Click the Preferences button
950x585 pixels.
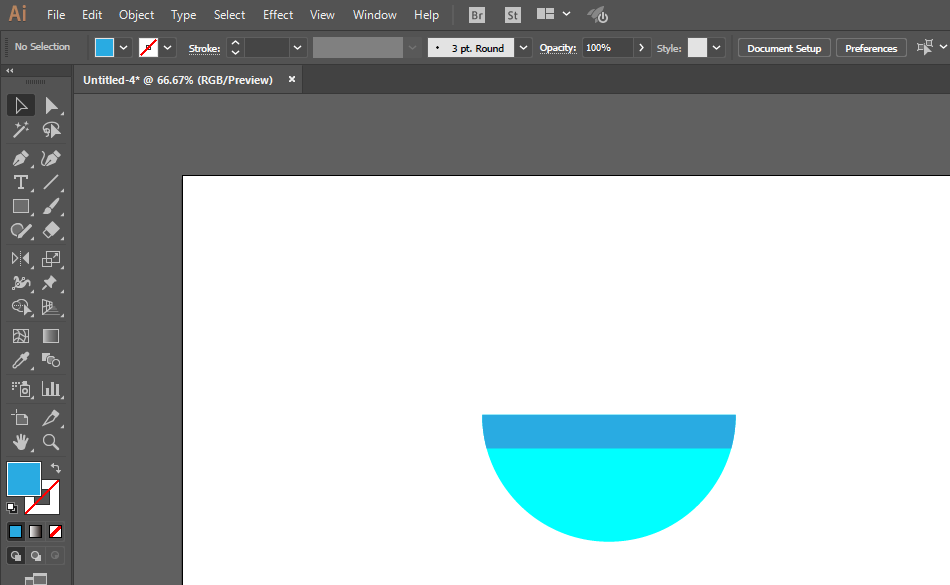coord(871,48)
